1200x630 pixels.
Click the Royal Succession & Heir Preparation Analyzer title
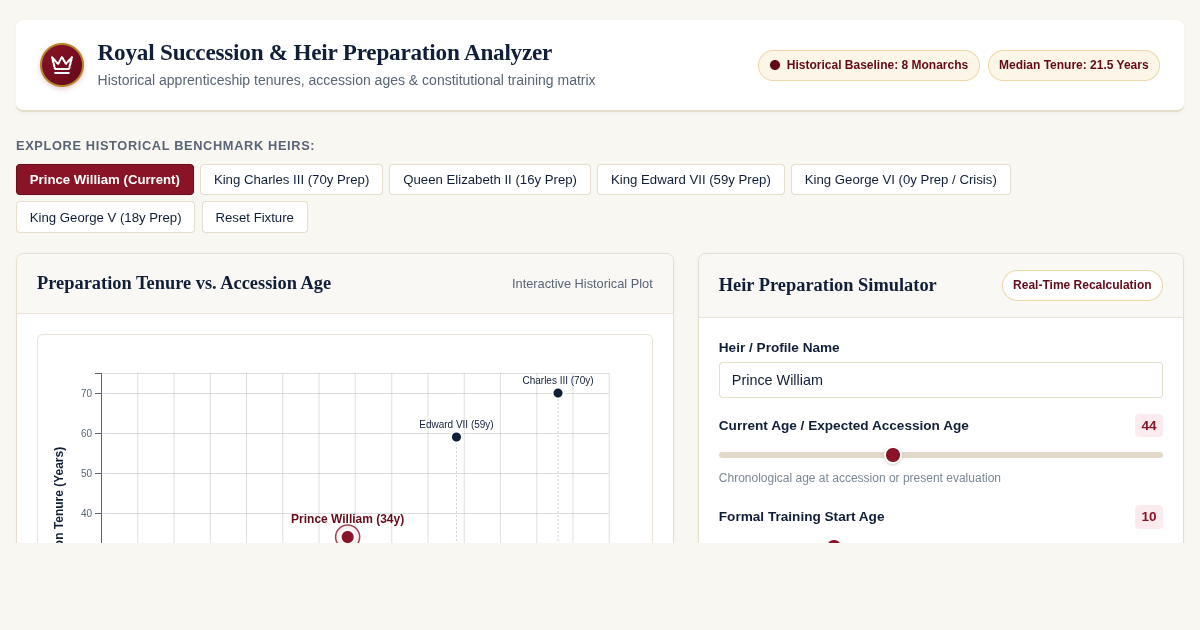tap(325, 52)
